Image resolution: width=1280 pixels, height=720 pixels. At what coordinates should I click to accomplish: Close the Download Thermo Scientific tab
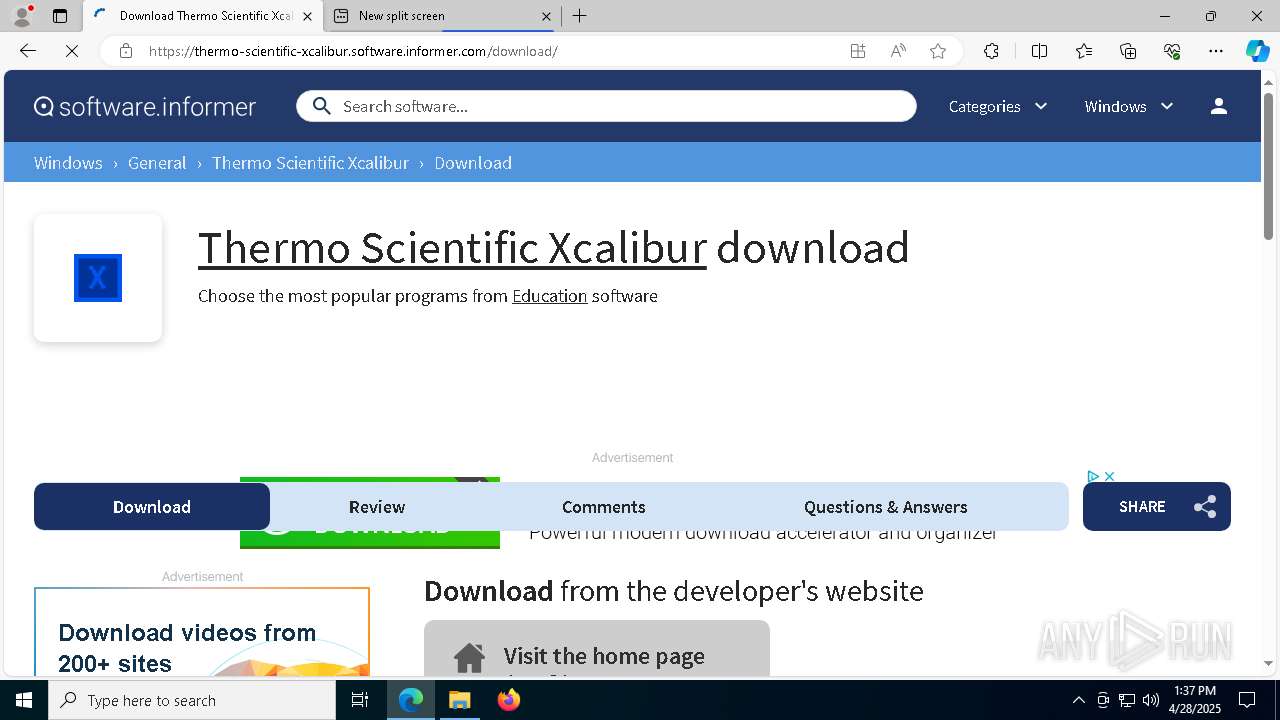click(x=308, y=16)
